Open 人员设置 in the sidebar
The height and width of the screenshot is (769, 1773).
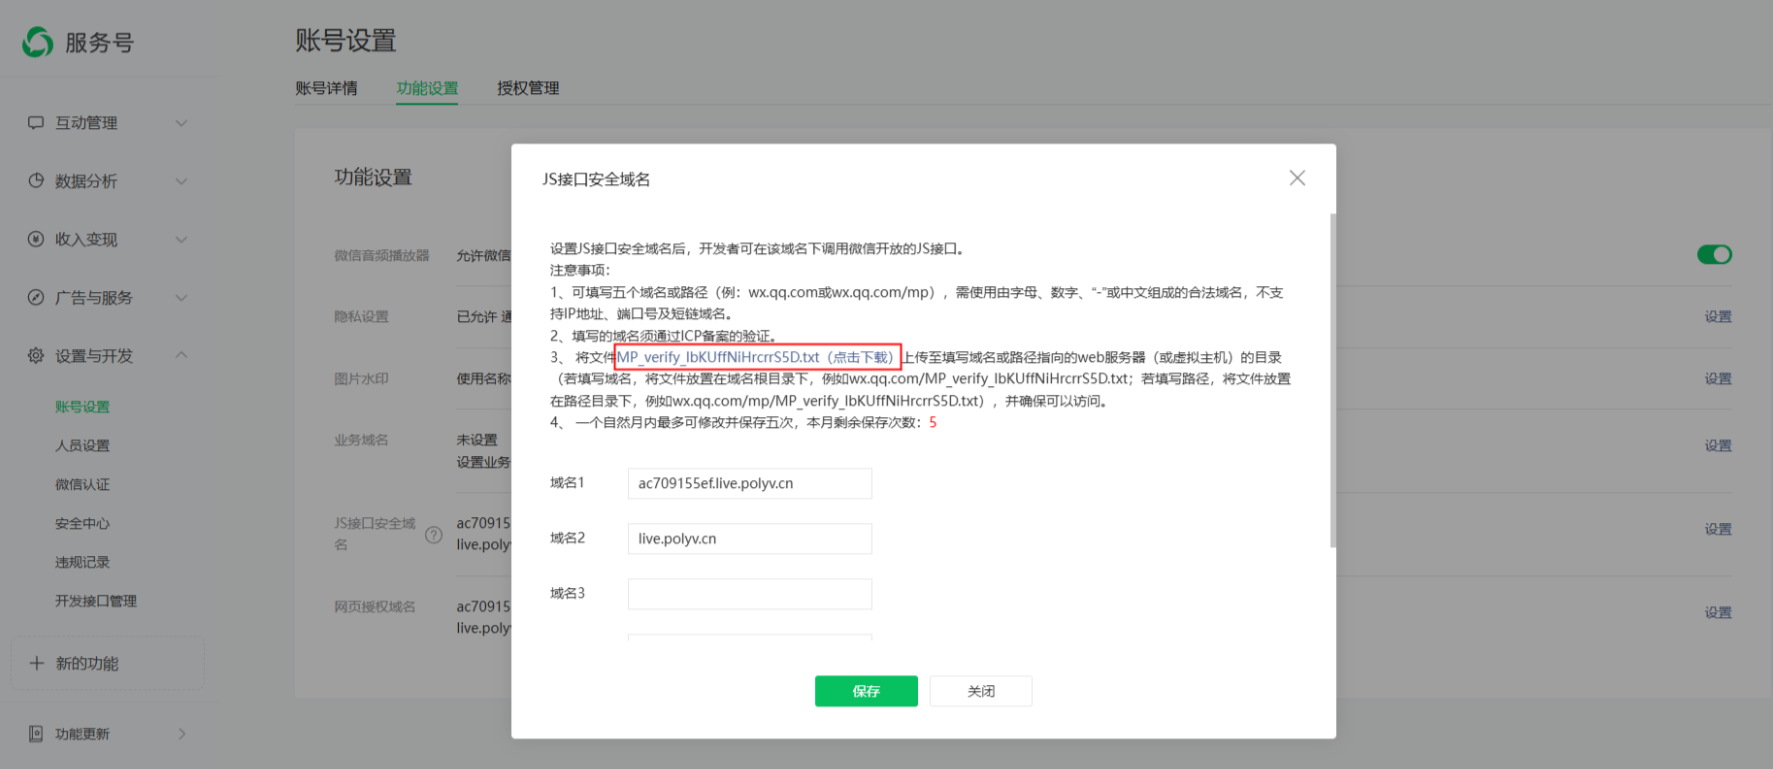[x=83, y=446]
